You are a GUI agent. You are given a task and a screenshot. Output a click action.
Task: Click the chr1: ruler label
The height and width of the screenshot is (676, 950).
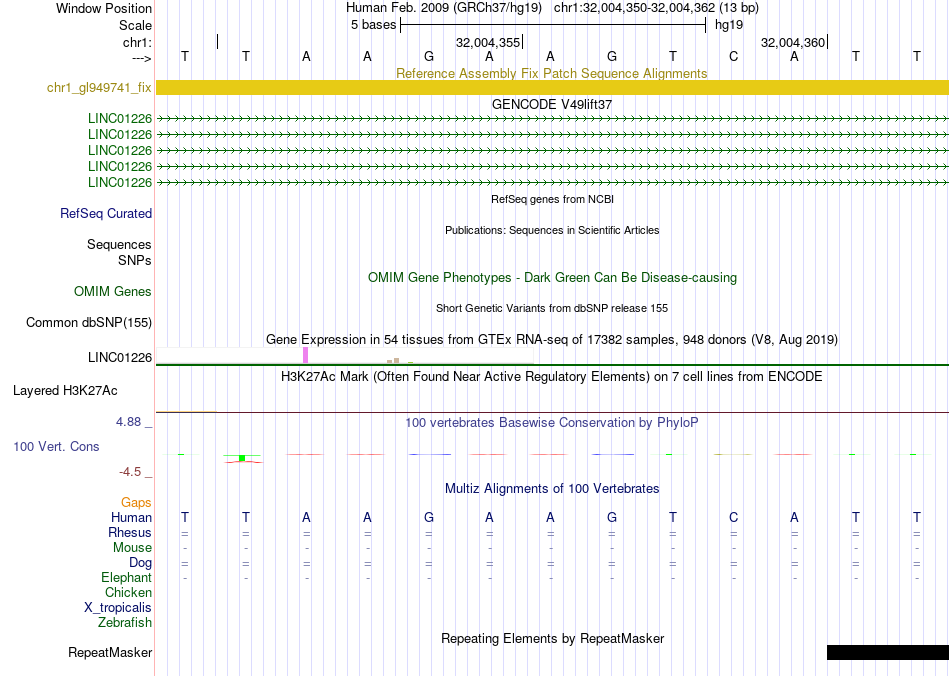tap(137, 42)
